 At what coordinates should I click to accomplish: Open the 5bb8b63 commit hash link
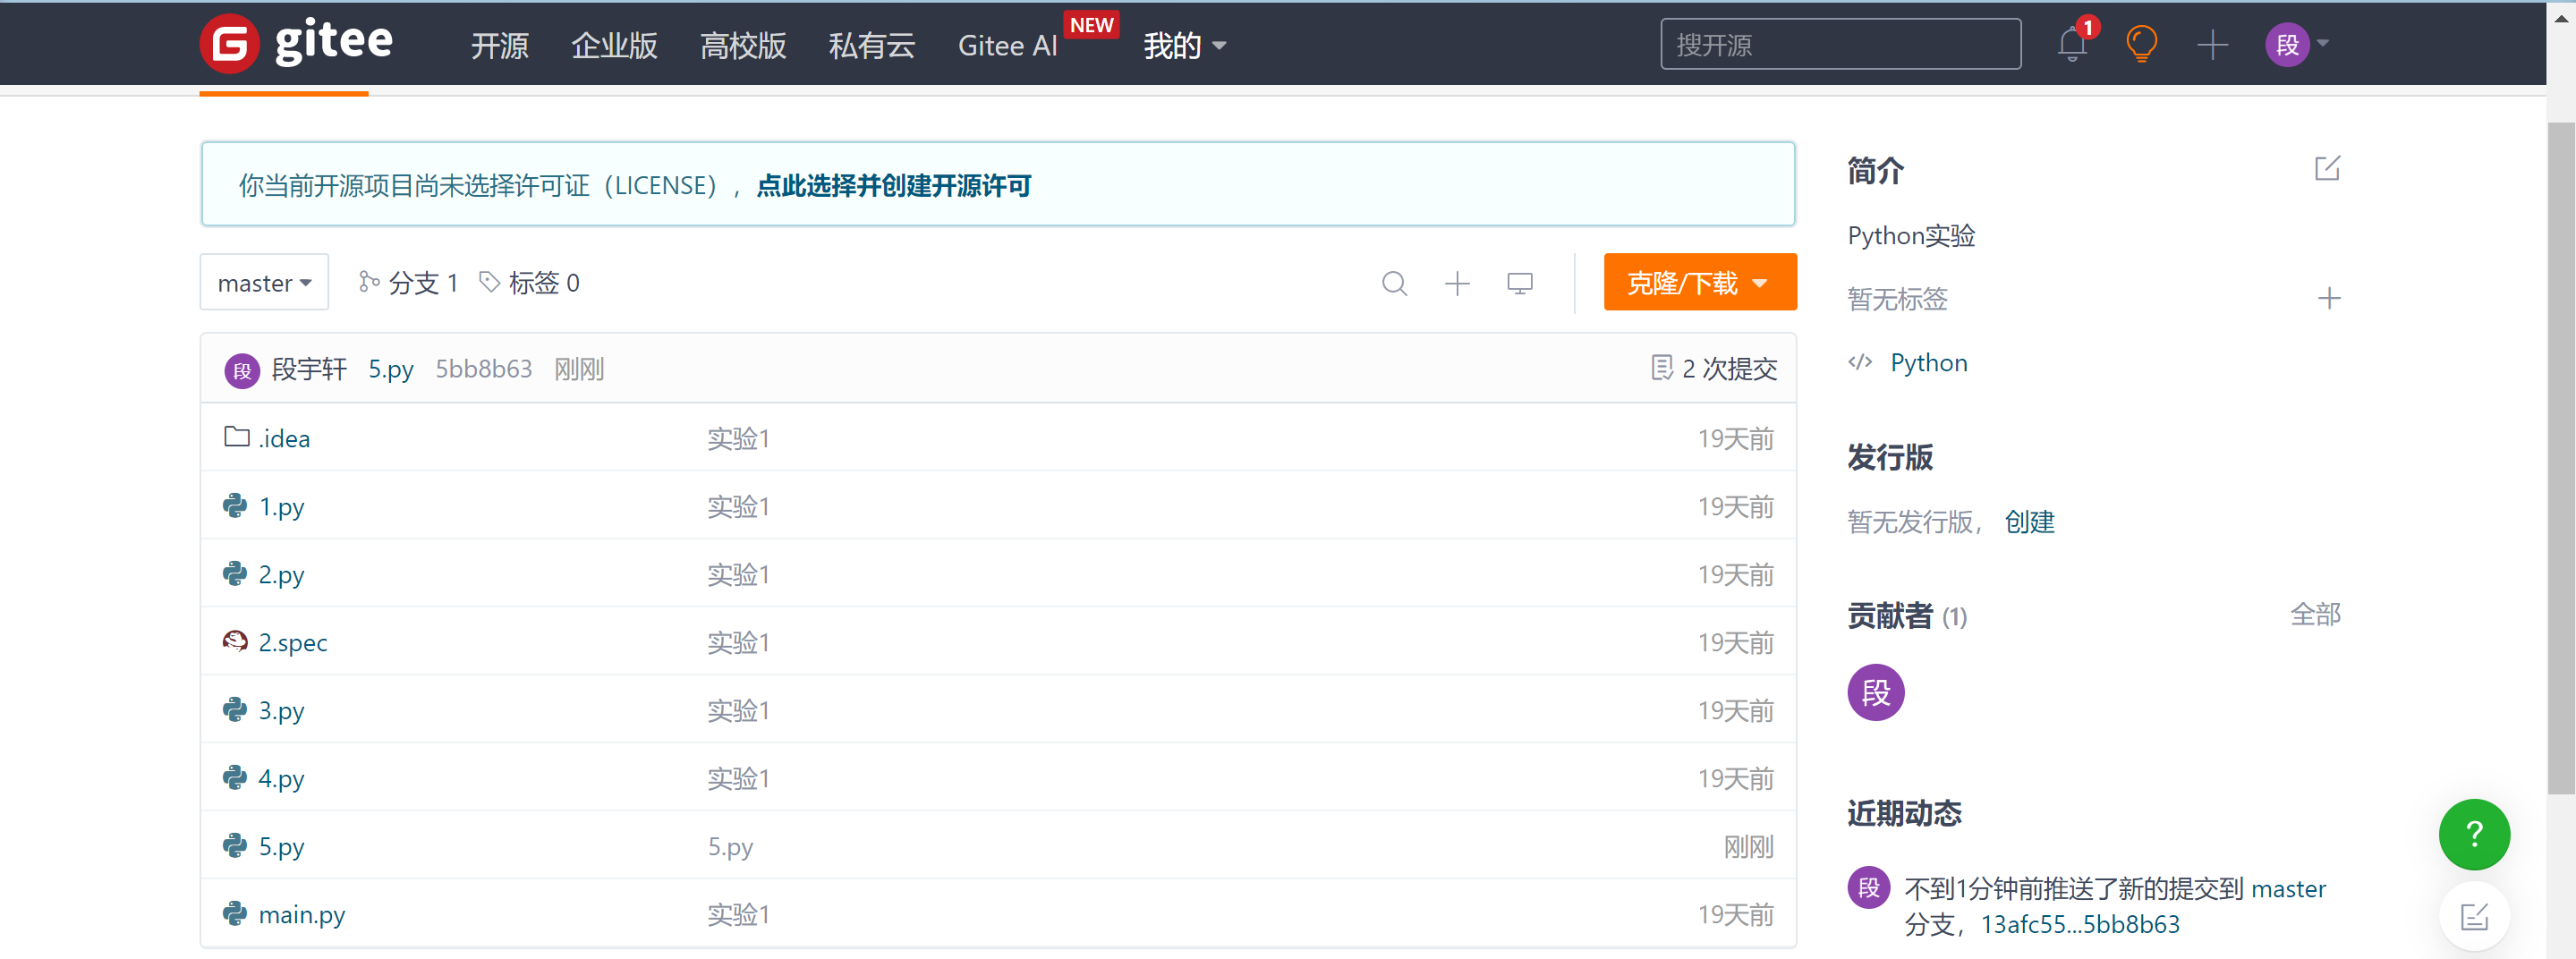[483, 369]
